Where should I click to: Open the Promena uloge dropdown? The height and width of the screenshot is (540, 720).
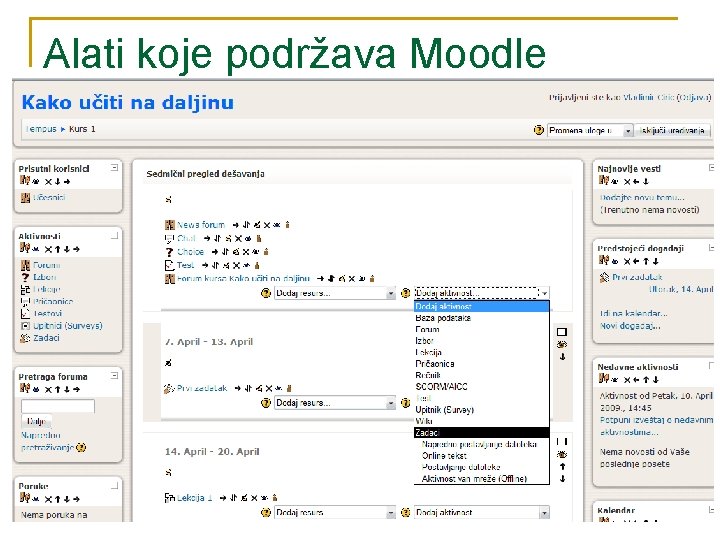coord(590,130)
